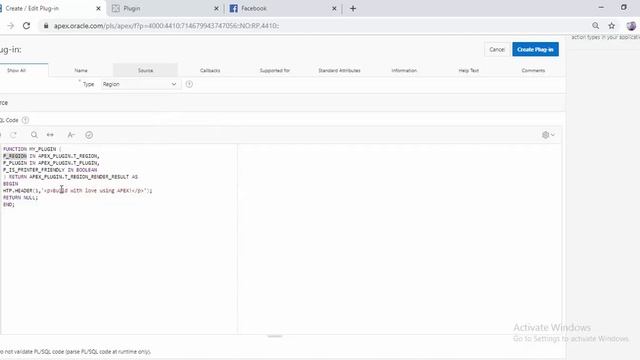Go forward using the browser arrow
640x360 pixels.
click(x=11, y=26)
